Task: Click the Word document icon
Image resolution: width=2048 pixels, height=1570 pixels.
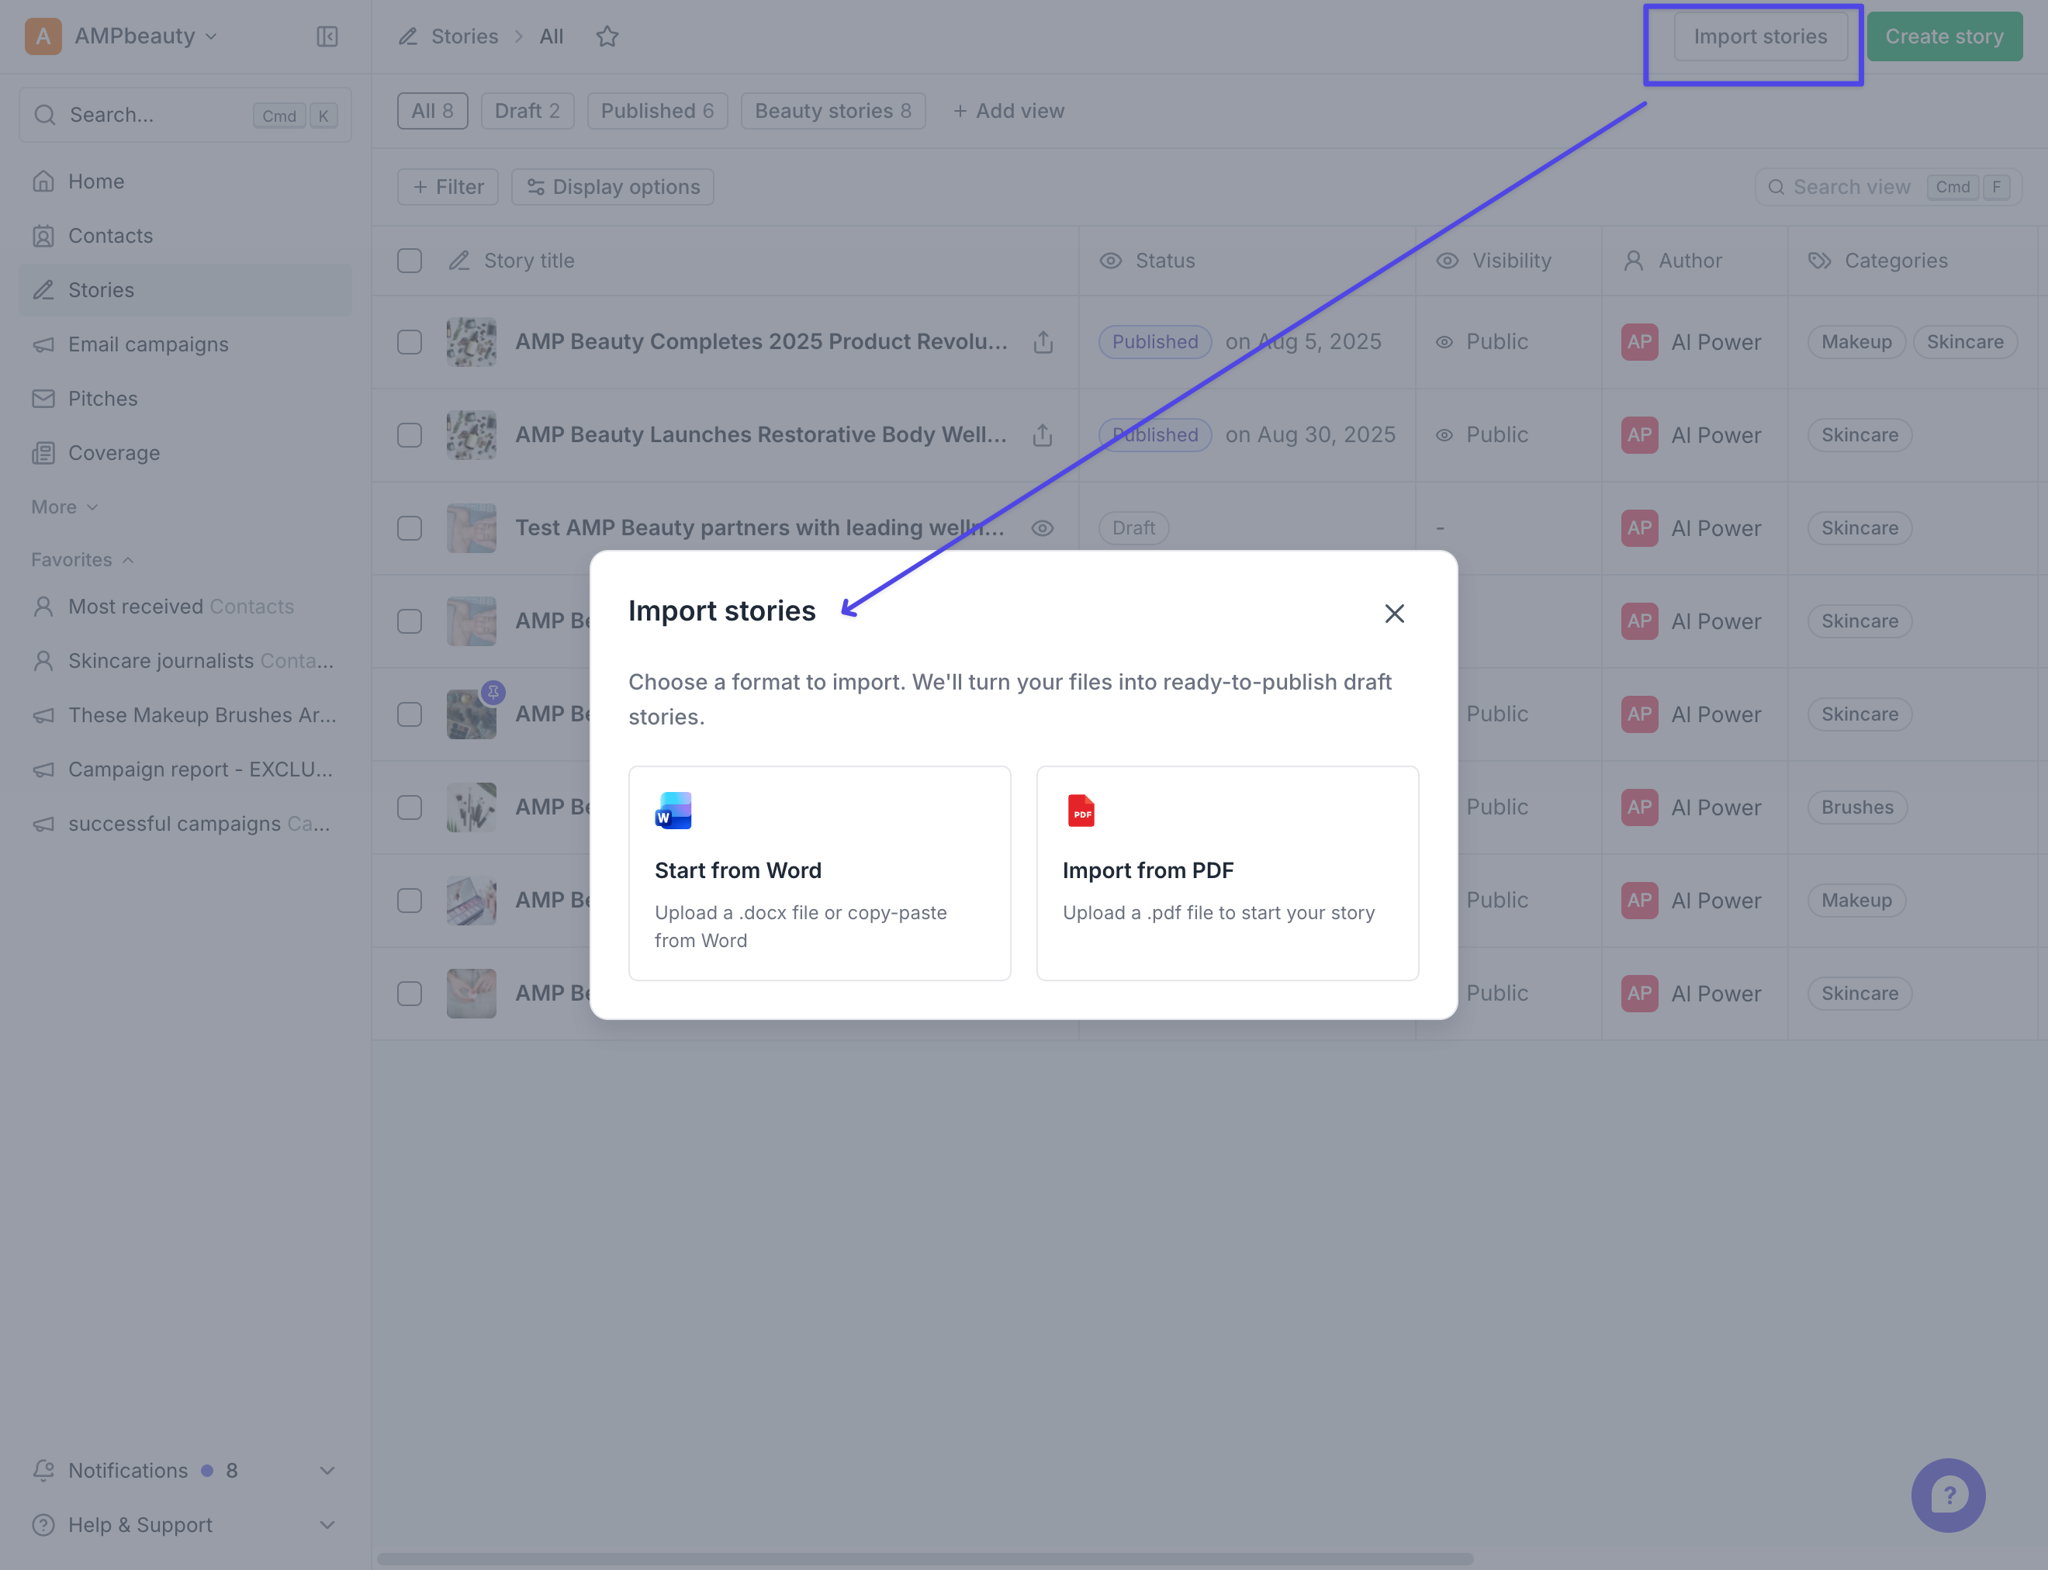Action: pos(673,811)
